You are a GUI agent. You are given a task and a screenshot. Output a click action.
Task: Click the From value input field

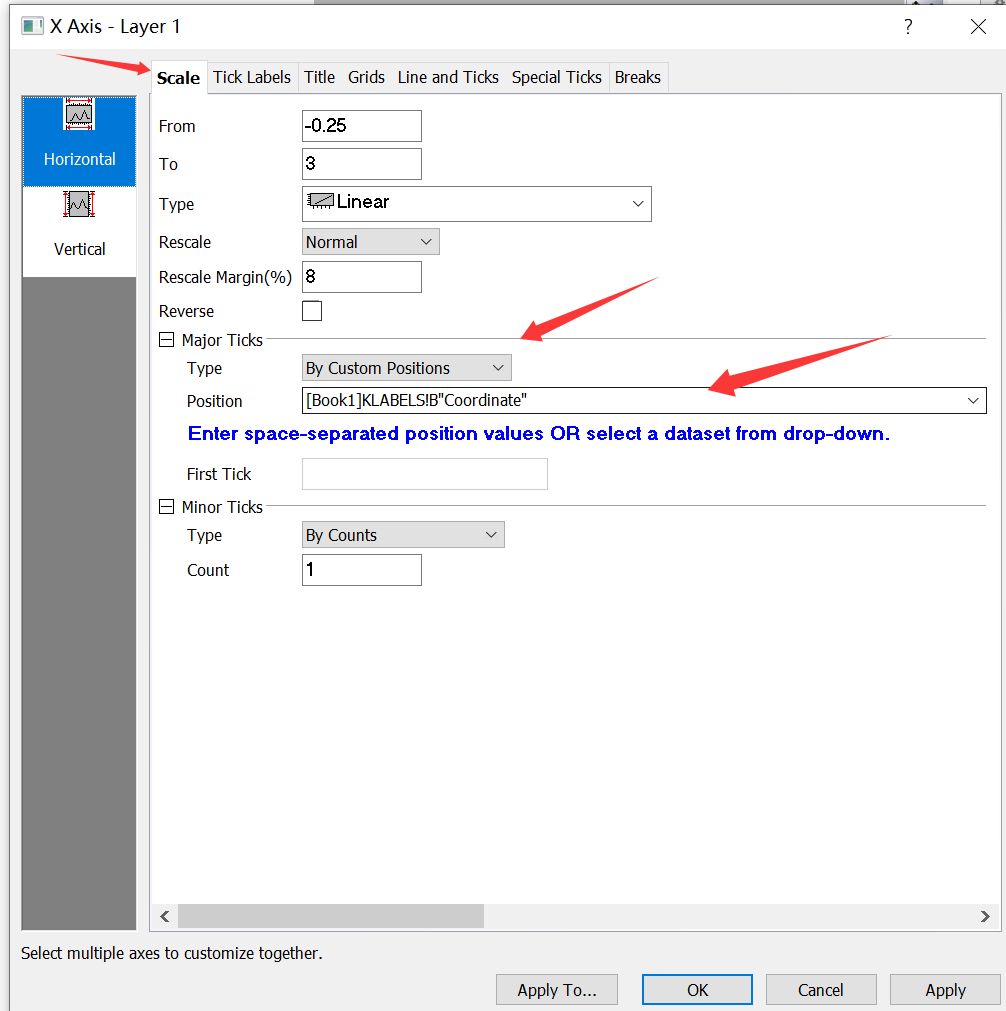(x=361, y=126)
